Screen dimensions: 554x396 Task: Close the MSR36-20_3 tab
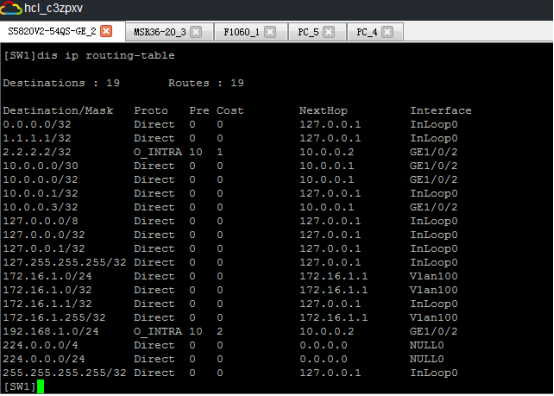tap(196, 32)
